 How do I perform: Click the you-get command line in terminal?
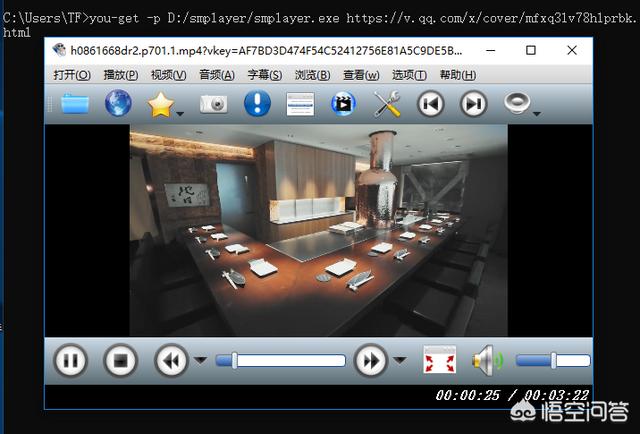pos(320,24)
